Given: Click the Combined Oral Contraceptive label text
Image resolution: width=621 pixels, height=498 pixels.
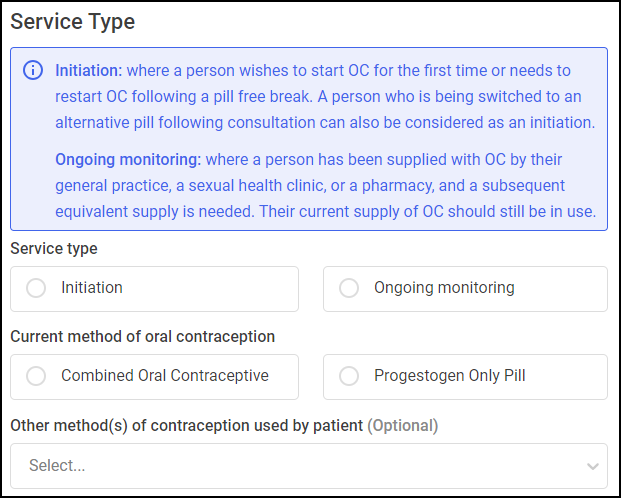Looking at the screenshot, I should 165,376.
